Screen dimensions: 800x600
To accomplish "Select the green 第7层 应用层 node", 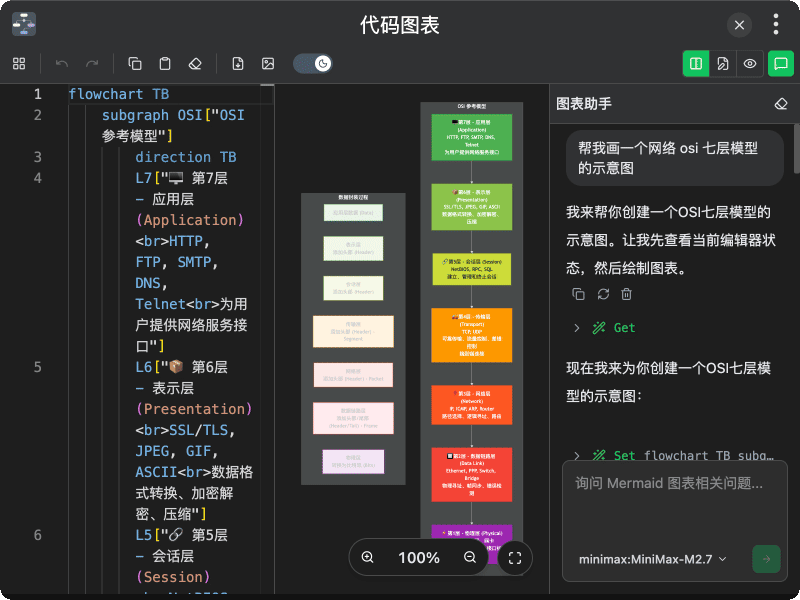I will point(471,137).
